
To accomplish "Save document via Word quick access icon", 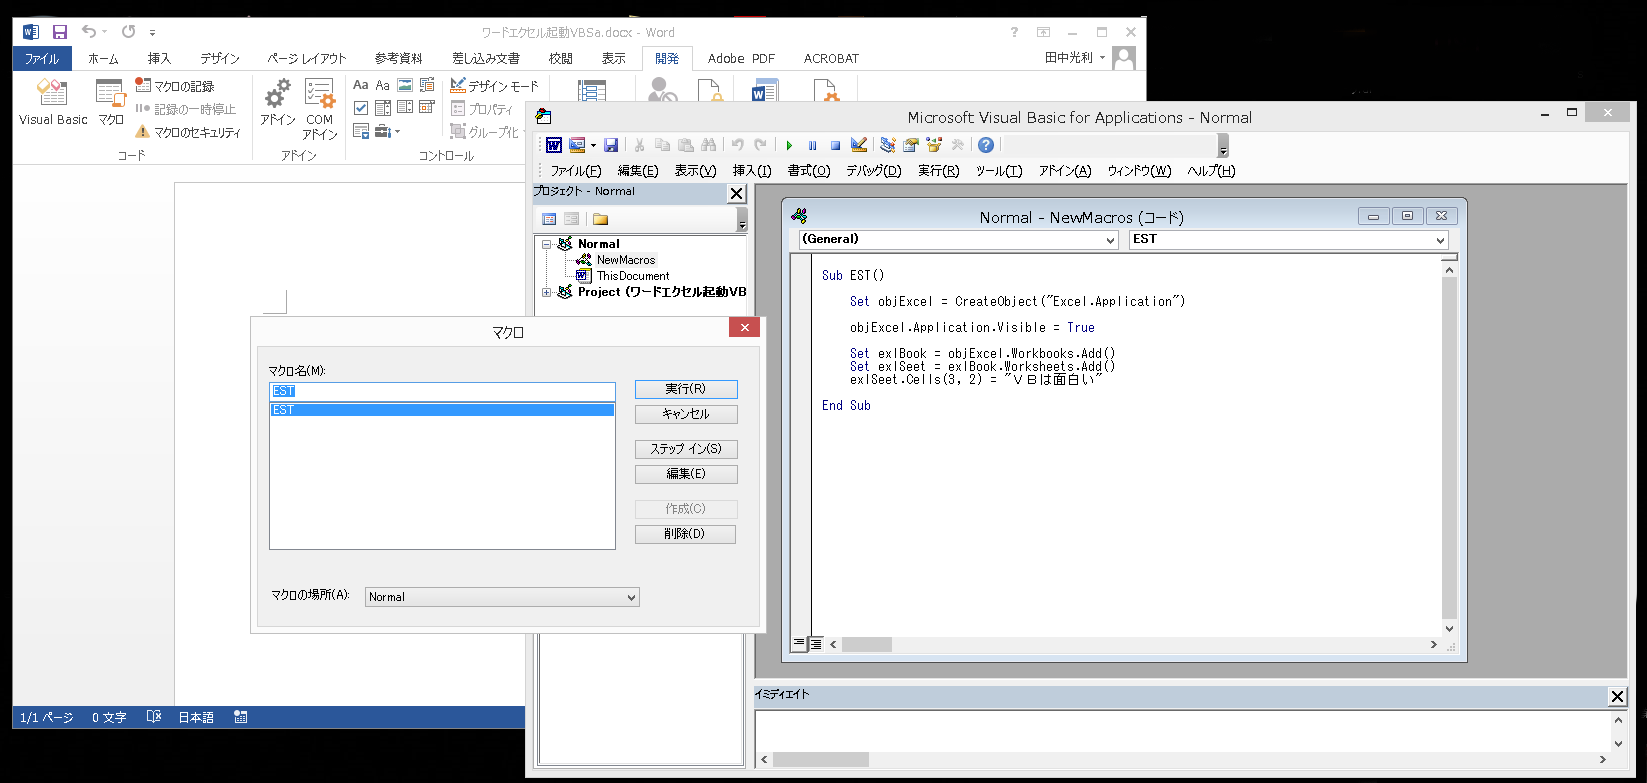I will (60, 32).
